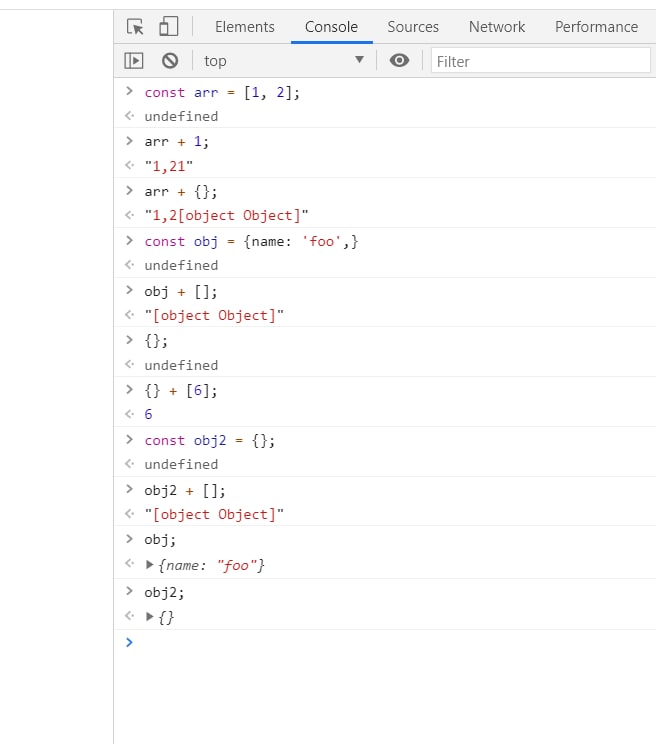Viewport: 656px width, 744px height.
Task: Open the Performance tab
Action: 596,27
